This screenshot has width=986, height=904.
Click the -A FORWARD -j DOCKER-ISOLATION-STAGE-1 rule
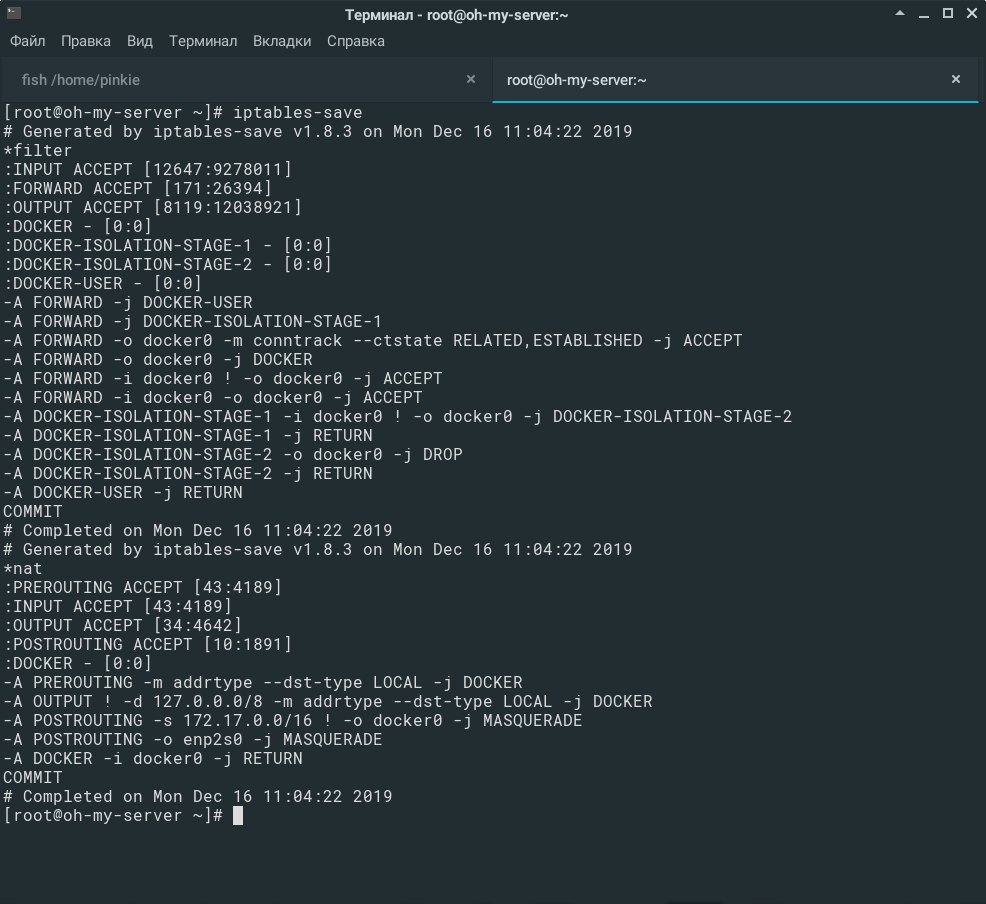pos(192,322)
